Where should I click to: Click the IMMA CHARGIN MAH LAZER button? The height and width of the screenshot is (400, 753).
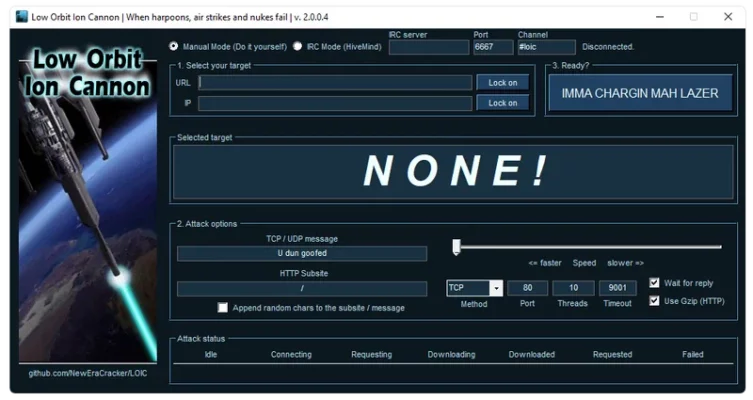point(640,93)
